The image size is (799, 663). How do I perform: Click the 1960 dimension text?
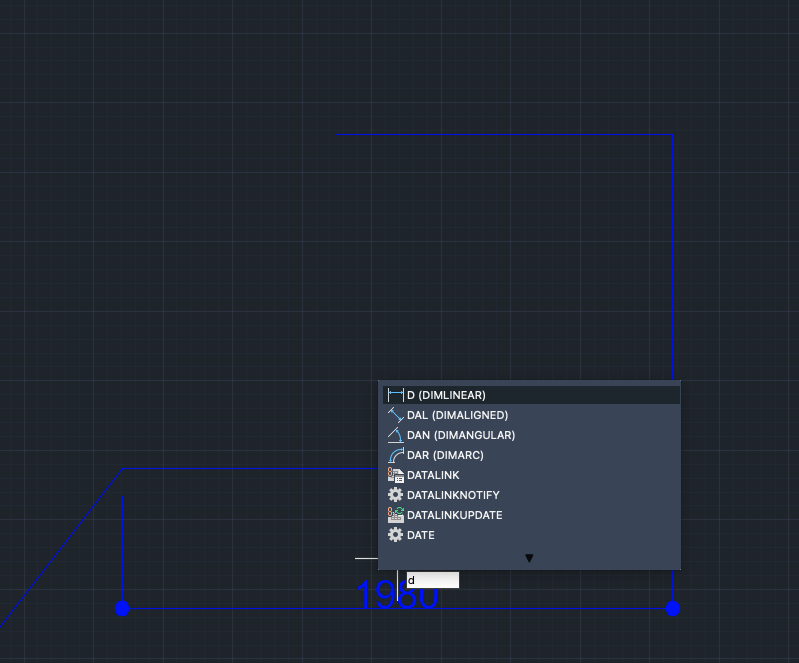pyautogui.click(x=380, y=598)
